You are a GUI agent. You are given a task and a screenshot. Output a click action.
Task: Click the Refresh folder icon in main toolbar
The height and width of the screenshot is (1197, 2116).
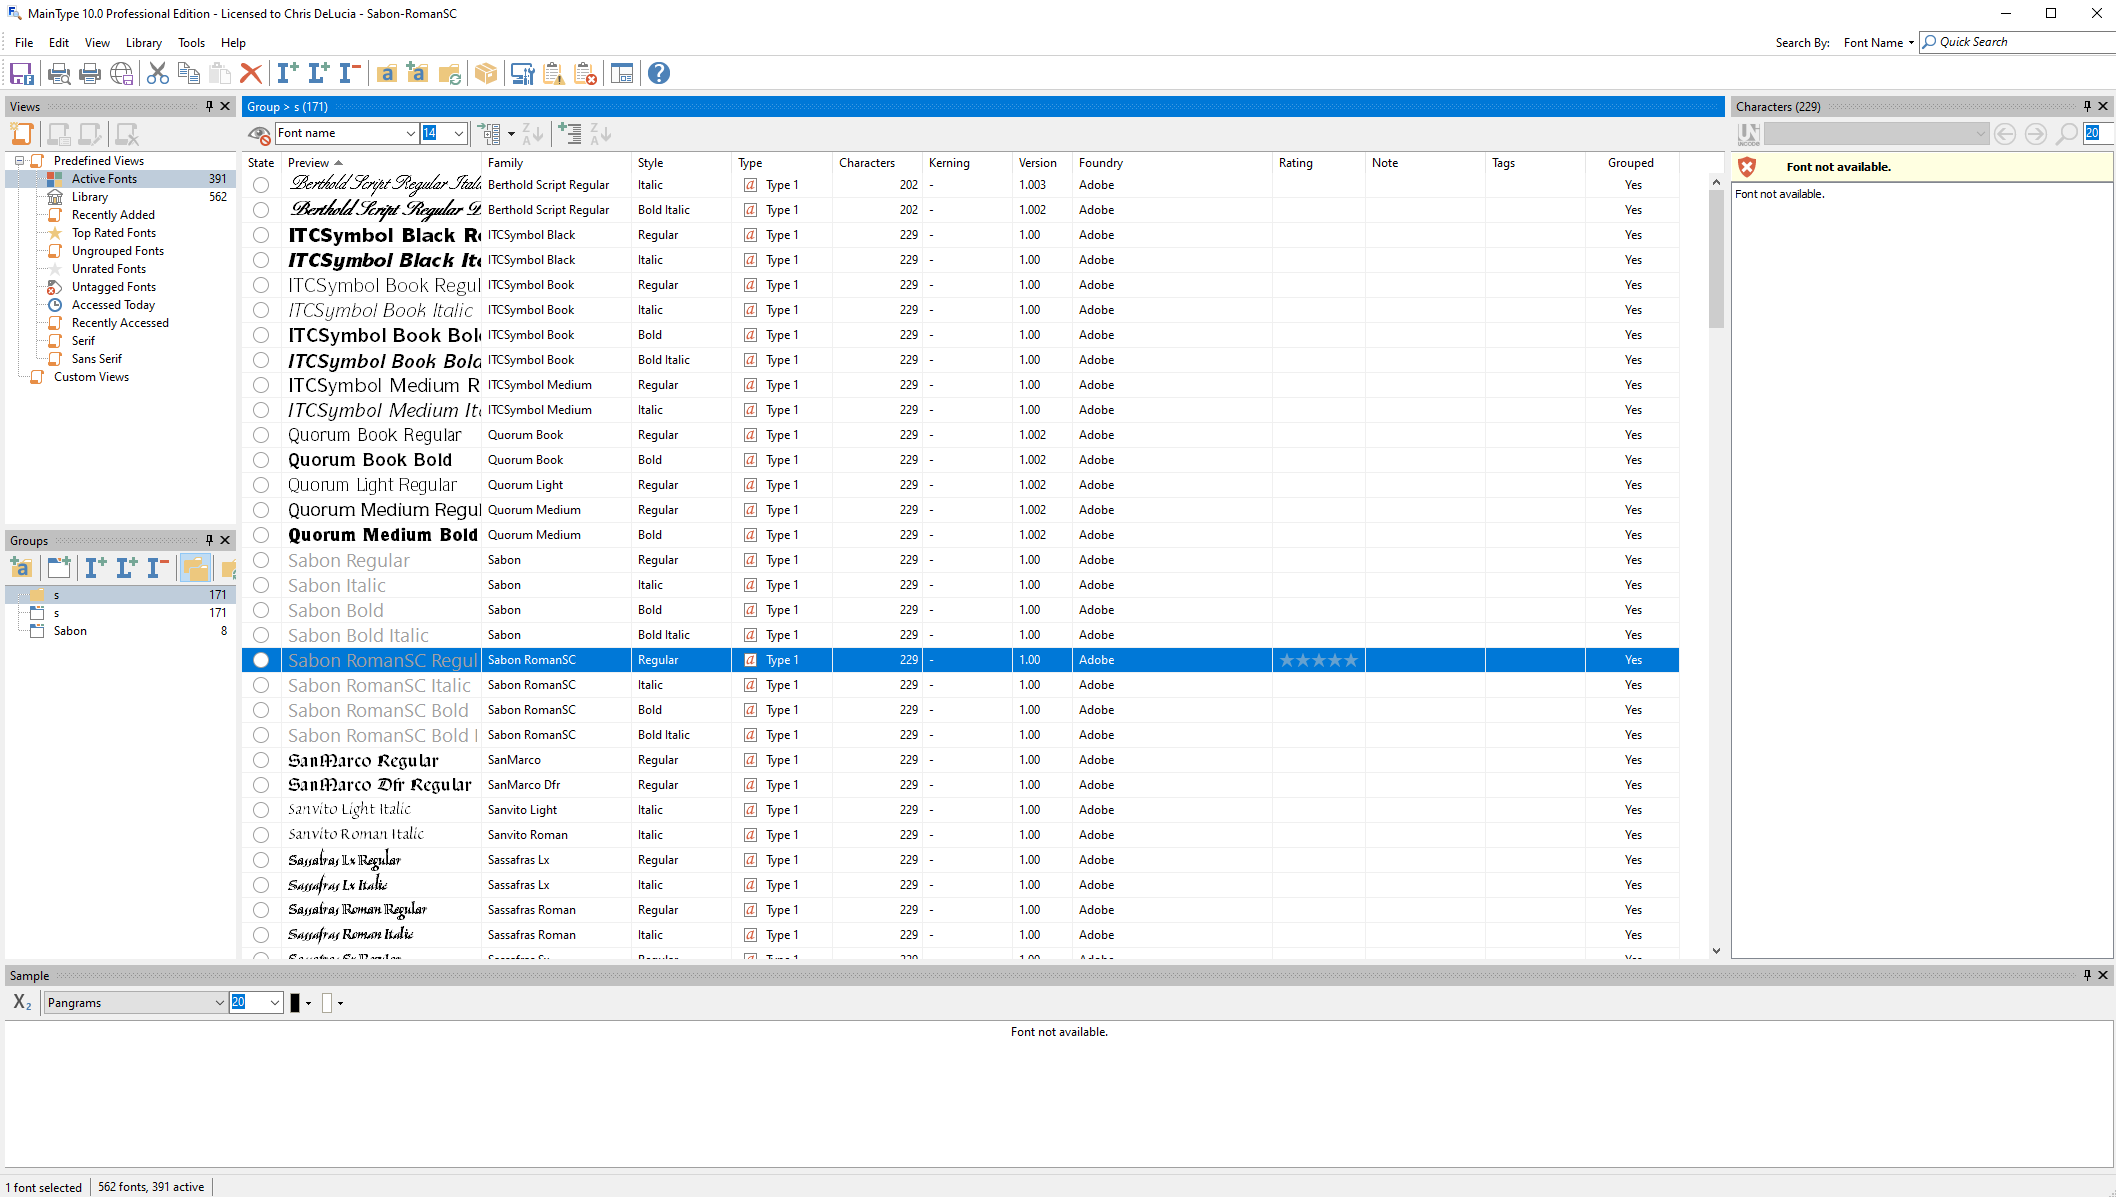pyautogui.click(x=450, y=73)
